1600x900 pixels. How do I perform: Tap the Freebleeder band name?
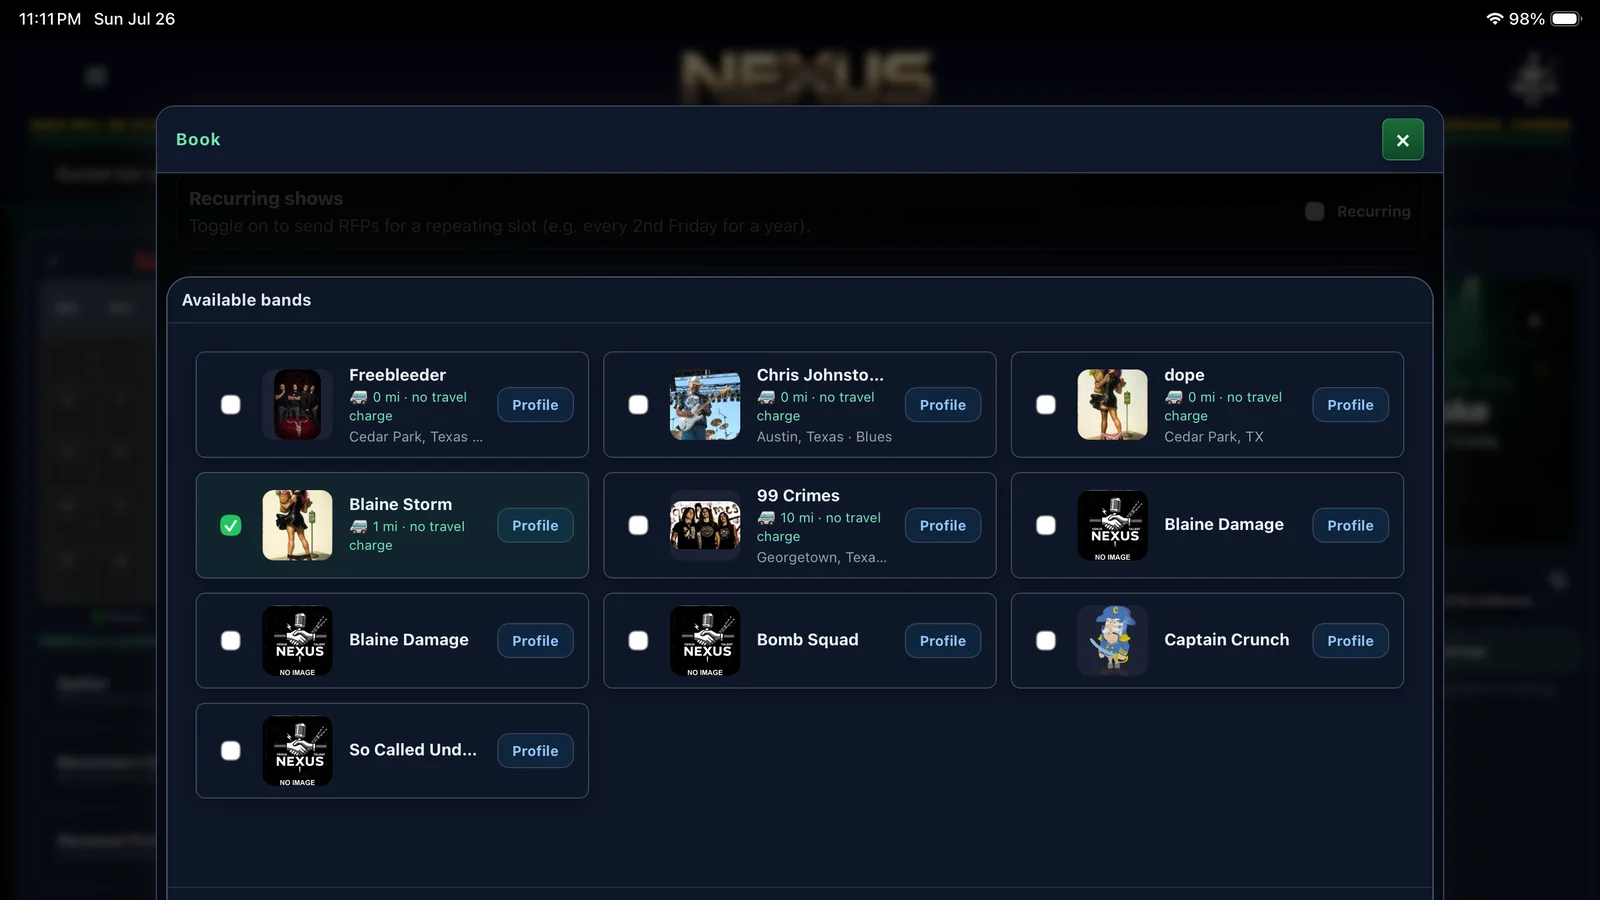397,375
